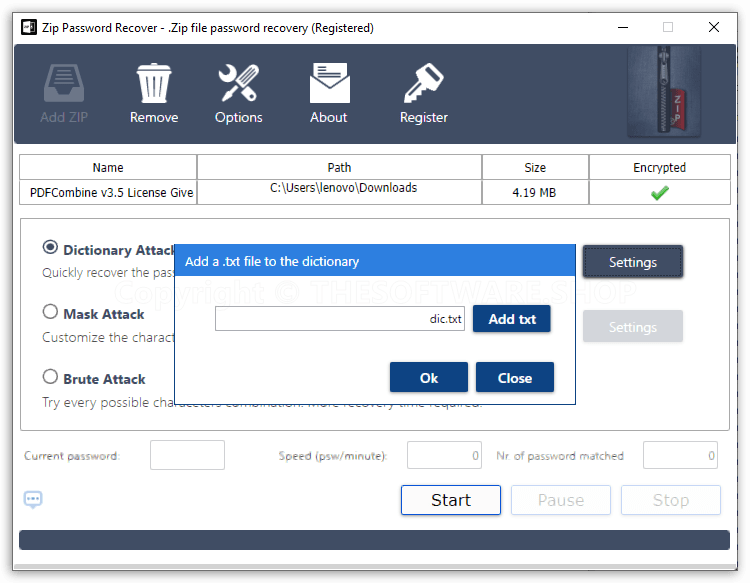Select the Dictionary Attack radio button
The image size is (750, 583).
tap(50, 247)
